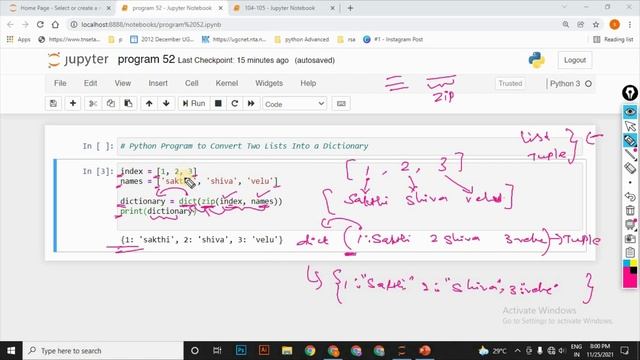Open the Edit menu
The width and height of the screenshot is (640, 360).
tap(90, 83)
